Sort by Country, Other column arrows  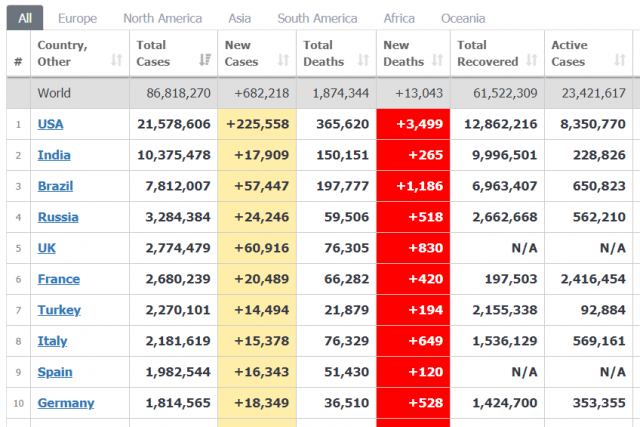tap(117, 60)
